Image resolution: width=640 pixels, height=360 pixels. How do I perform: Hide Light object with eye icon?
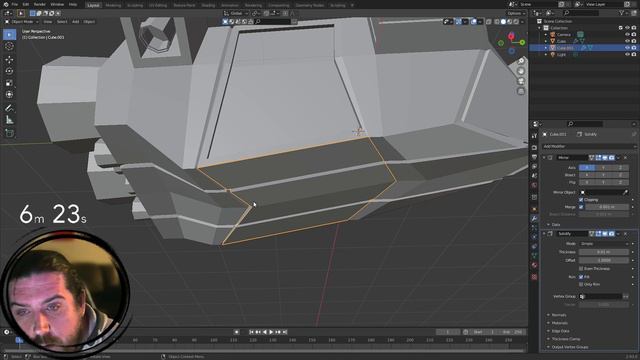(x=627, y=54)
